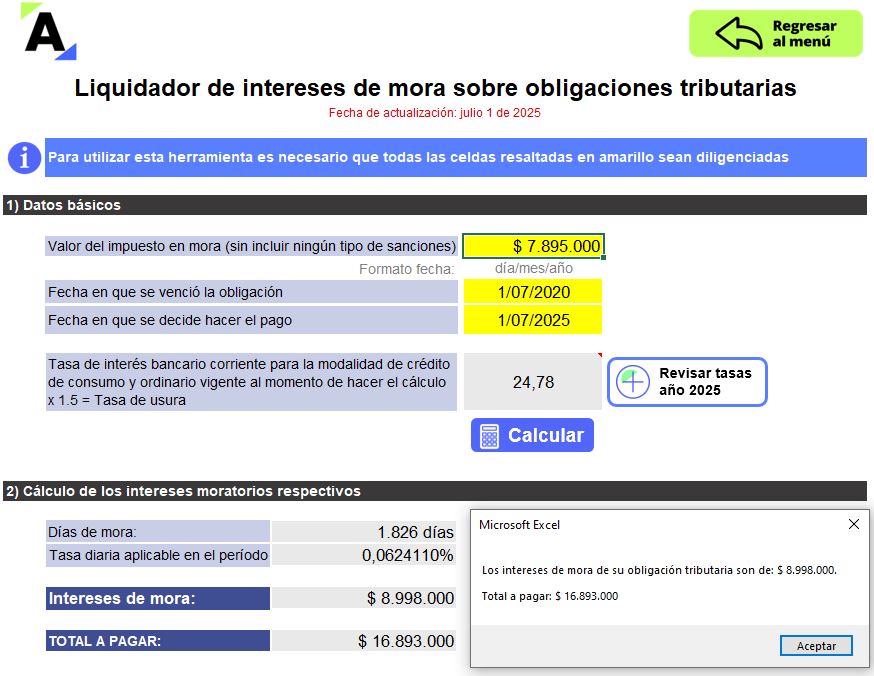The height and width of the screenshot is (676, 874).
Task: Click the dialog message about intereses de mora
Action: coord(659,570)
